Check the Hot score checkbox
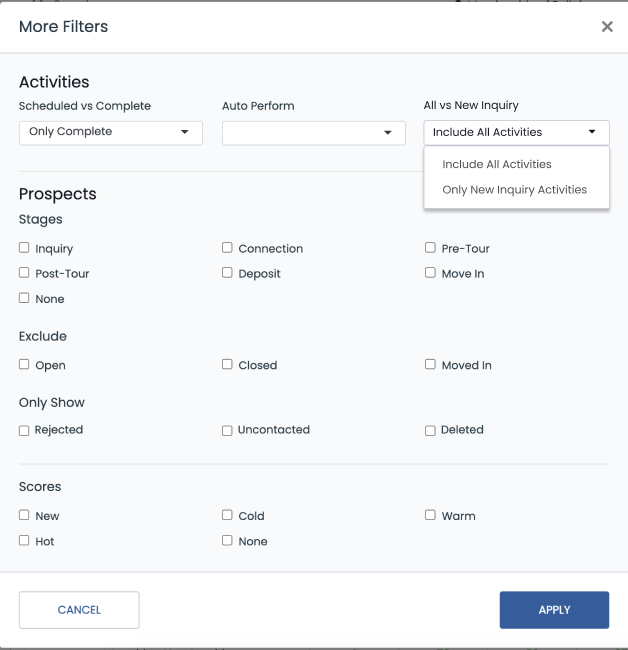The image size is (628, 650). point(24,541)
